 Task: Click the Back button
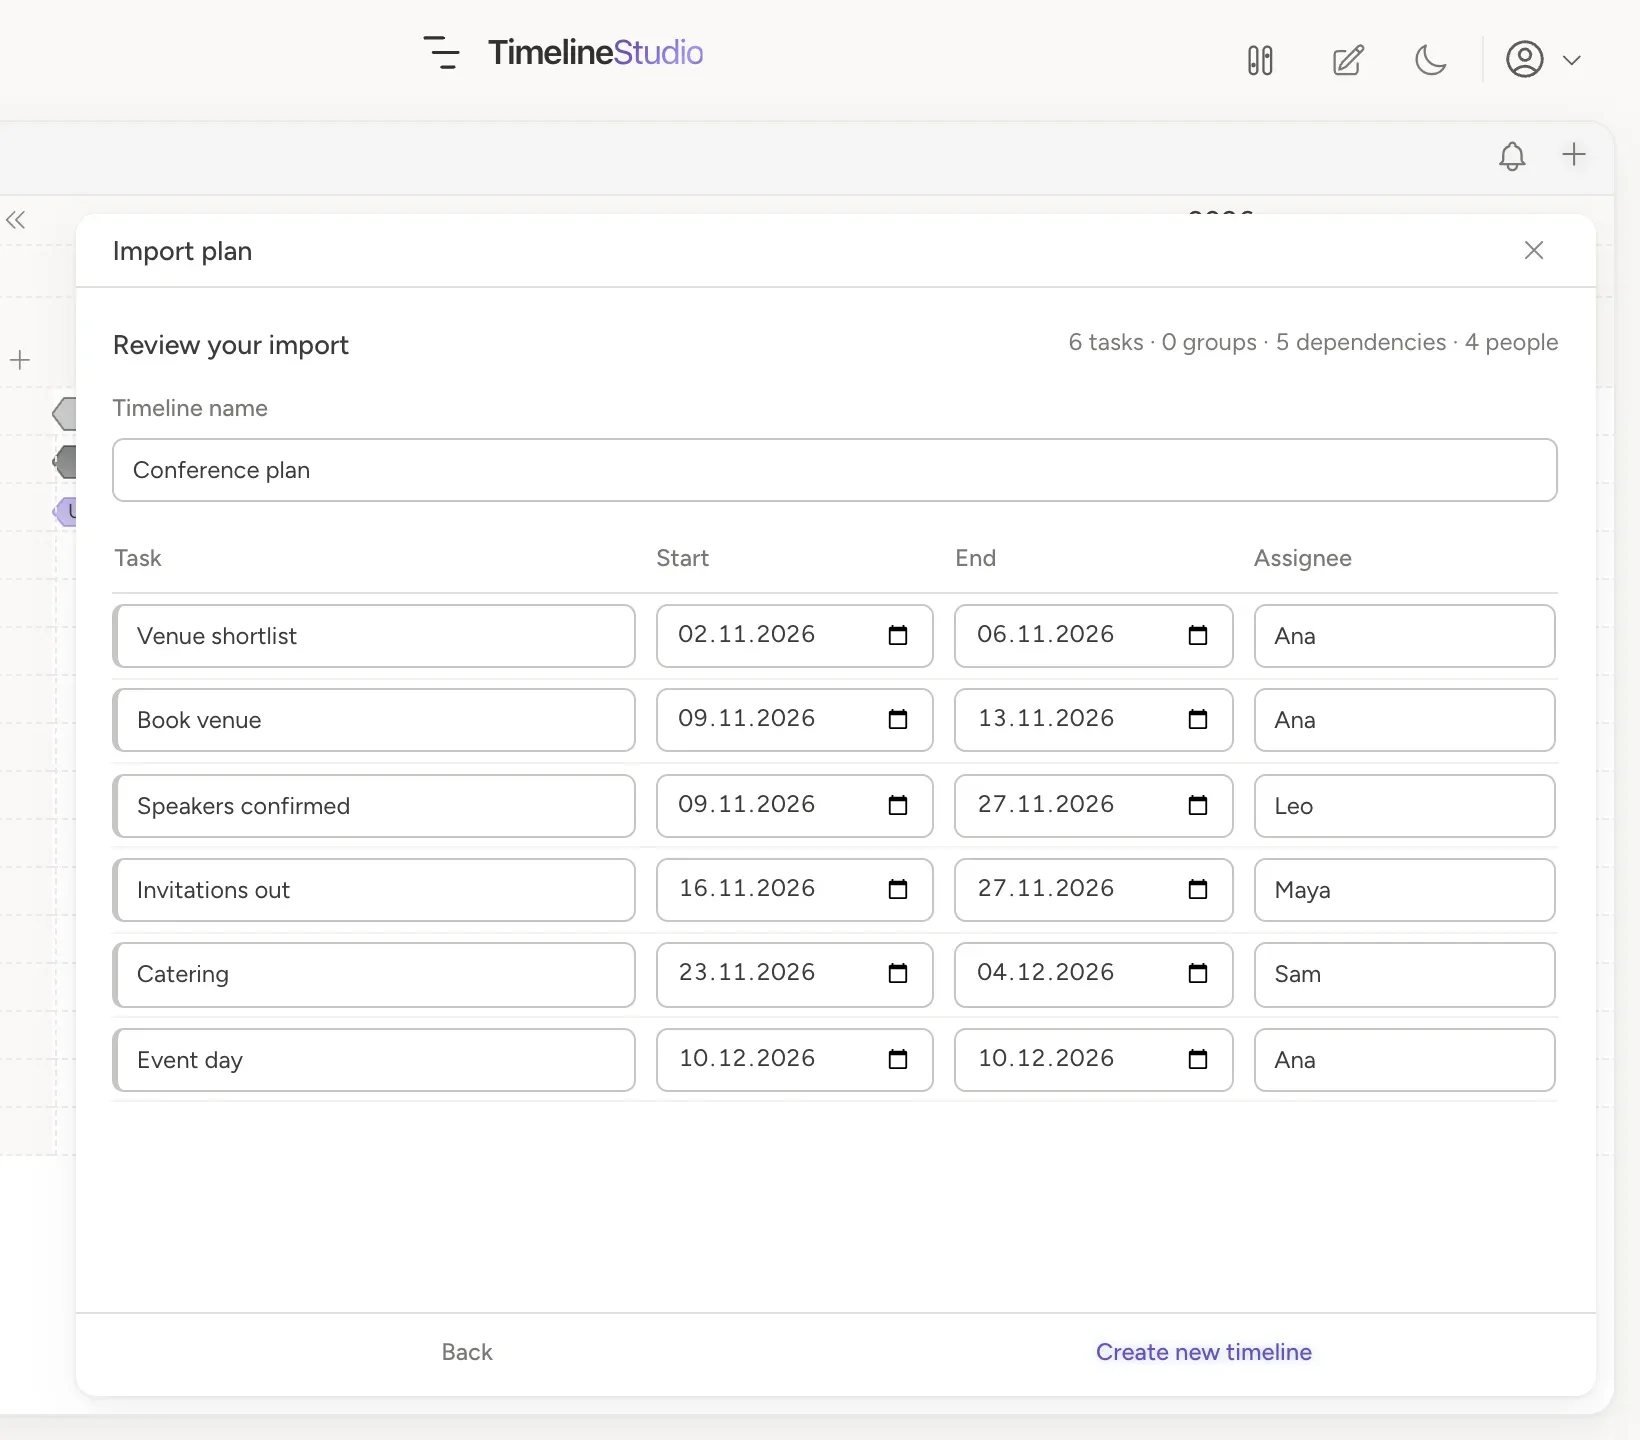point(467,1352)
